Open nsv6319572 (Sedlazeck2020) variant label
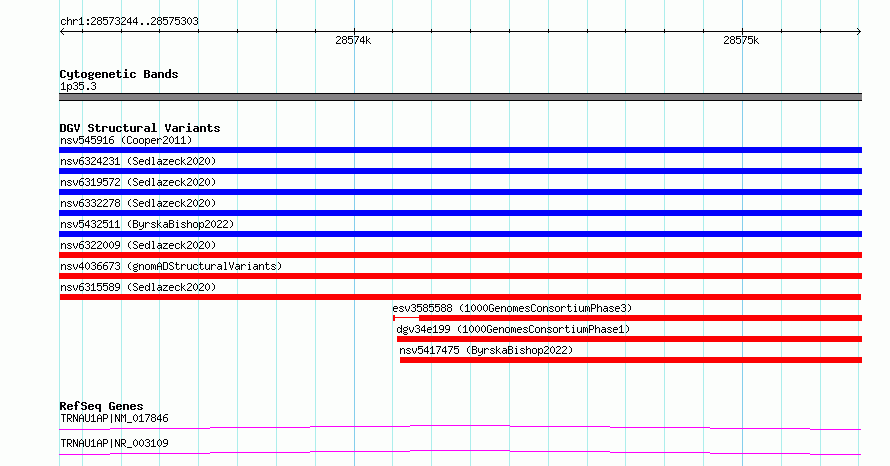Viewport: 890px width, 466px height. tap(138, 182)
